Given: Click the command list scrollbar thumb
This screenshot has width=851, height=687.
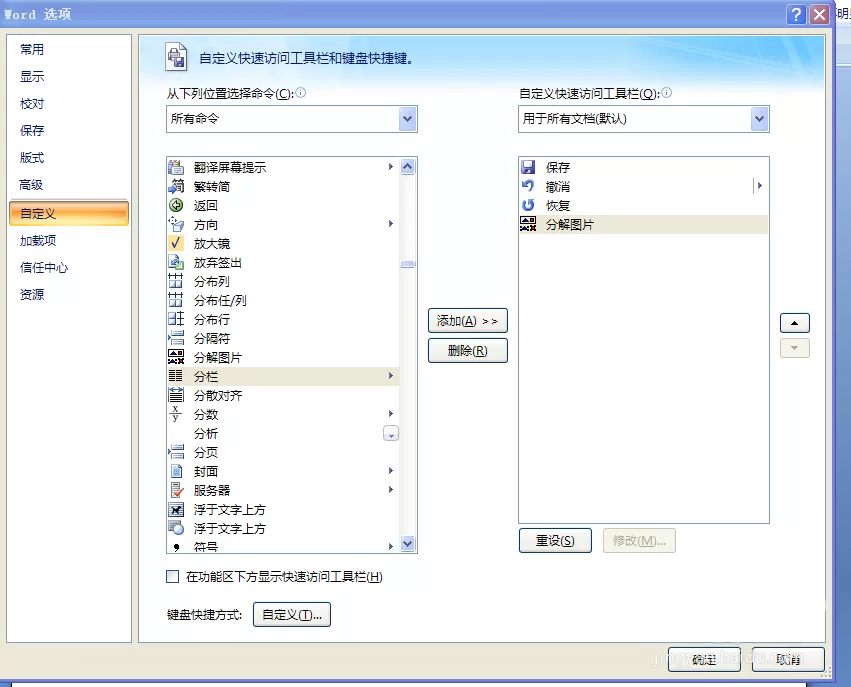Looking at the screenshot, I should click(408, 264).
